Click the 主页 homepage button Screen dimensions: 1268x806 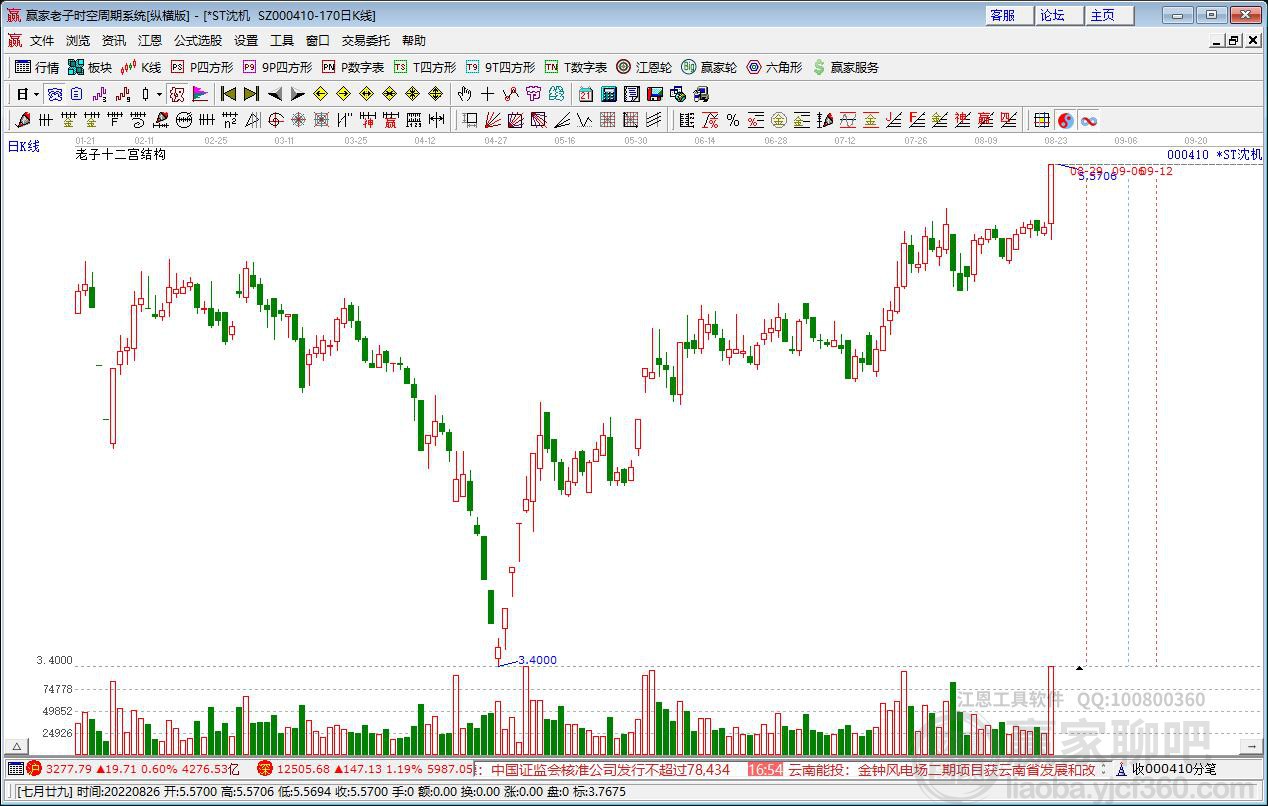(x=1110, y=15)
